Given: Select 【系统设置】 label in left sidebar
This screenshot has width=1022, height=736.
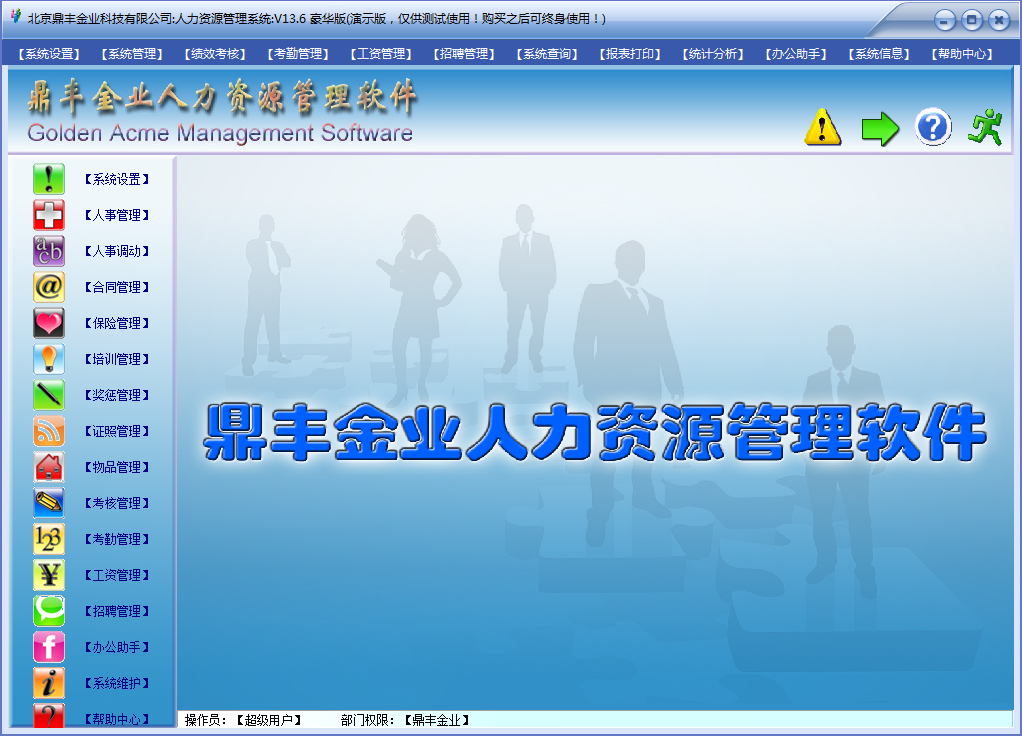Looking at the screenshot, I should (x=117, y=179).
